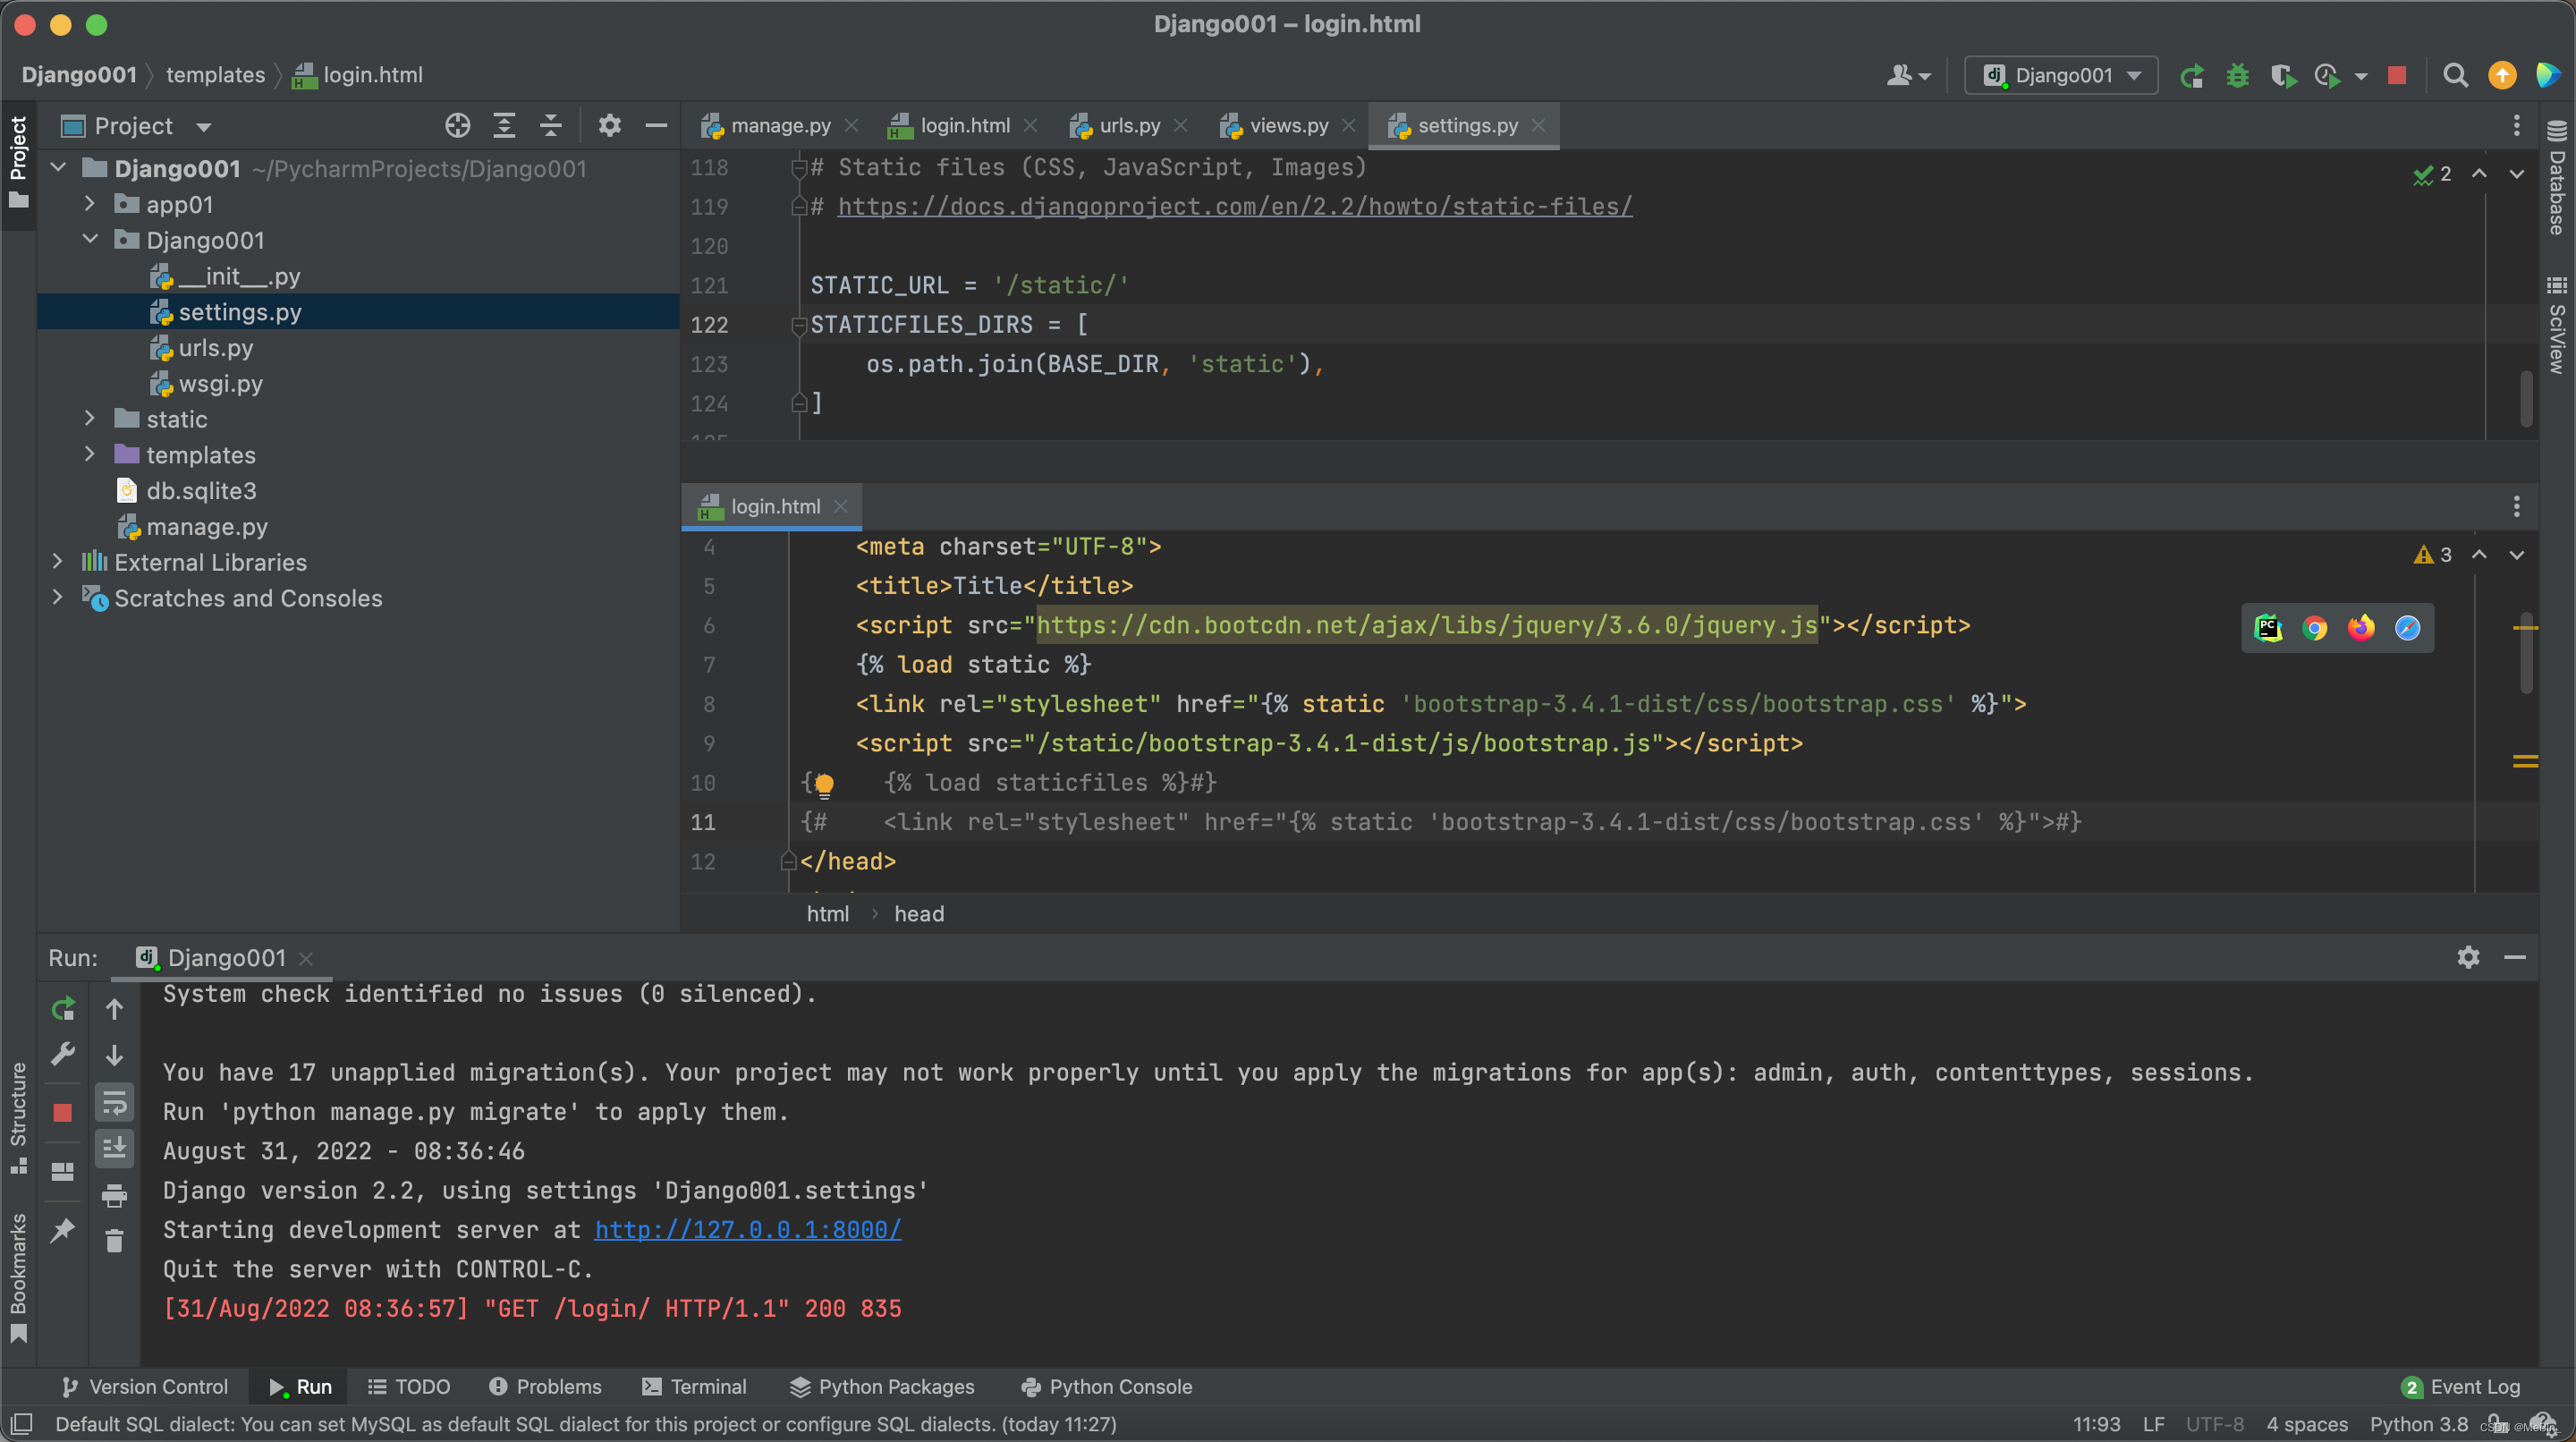Run with Coverage shield icon
Screen dimensions: 2576x1442
pyautogui.click(x=2283, y=76)
